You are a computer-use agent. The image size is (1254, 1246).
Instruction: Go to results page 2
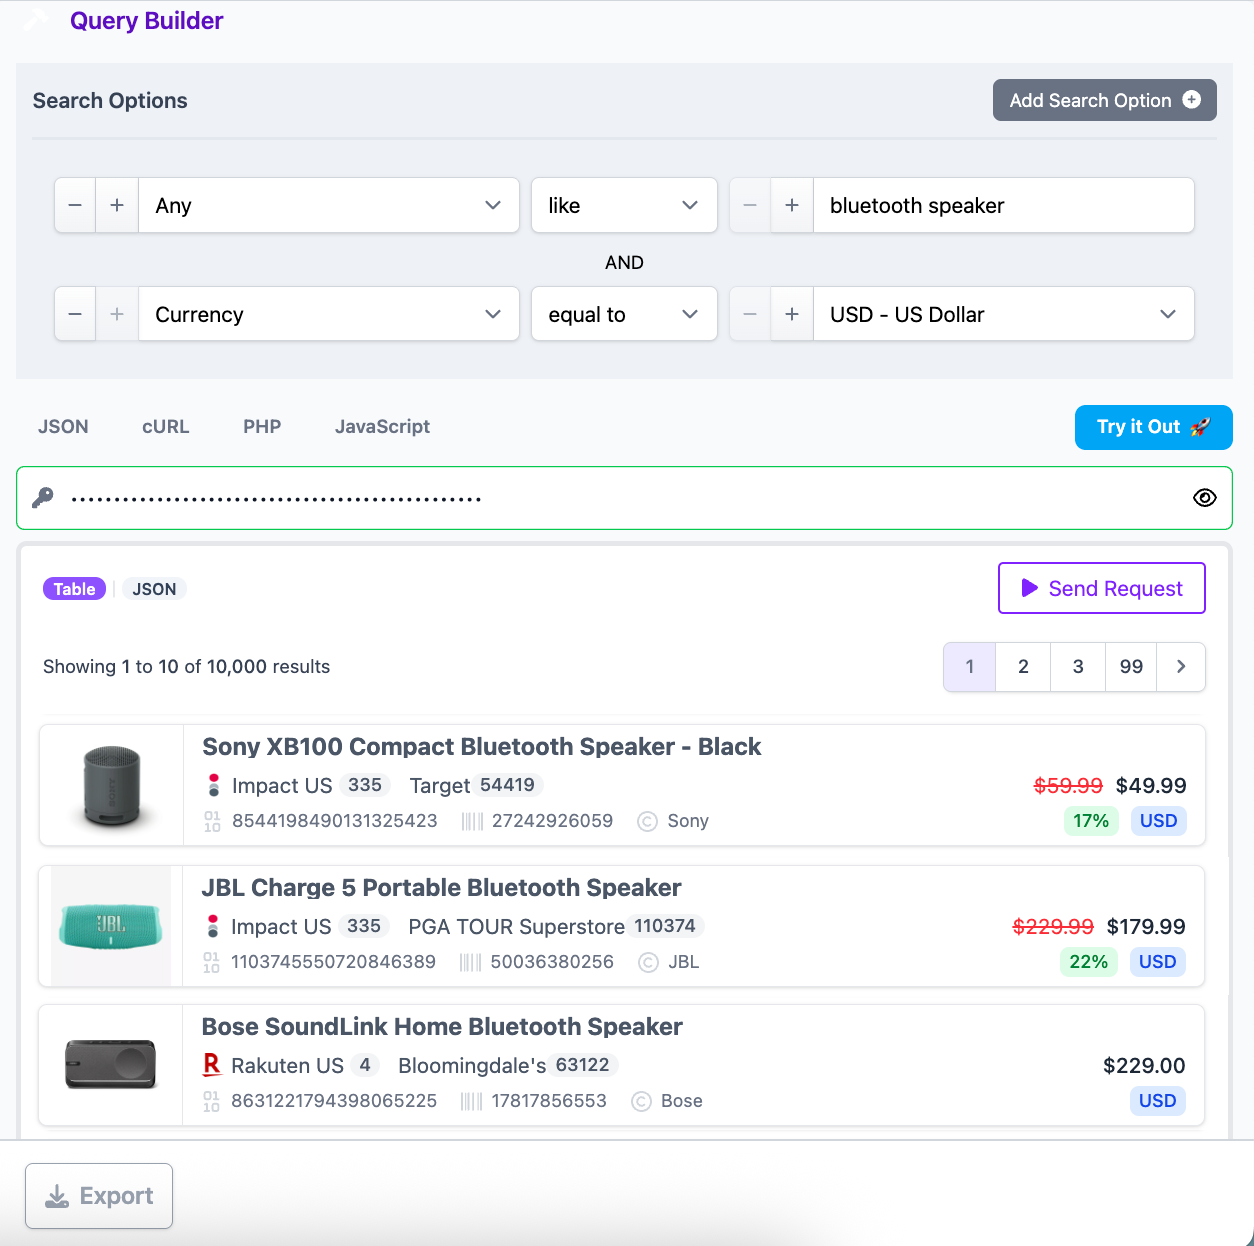1023,667
